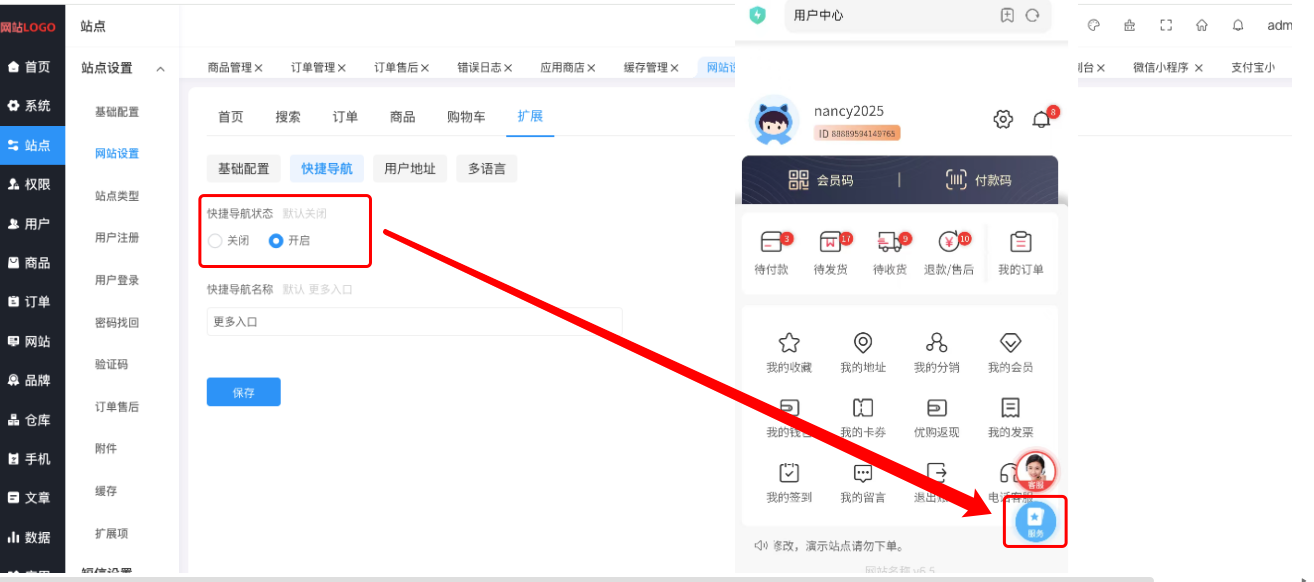Open the notification bell with badge
This screenshot has height=582, width=1314.
point(1041,120)
